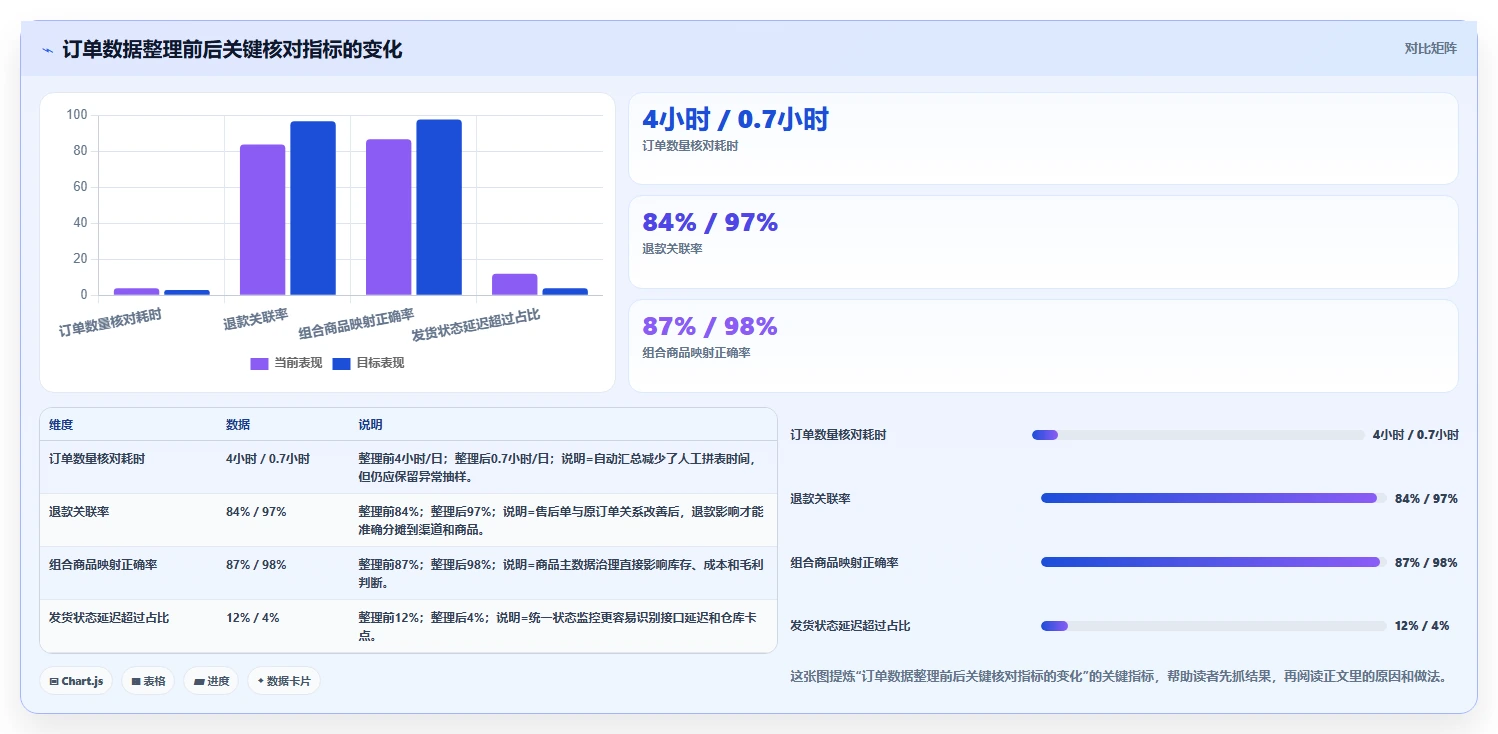Toggle 目标表现 legend swatch in chart

(341, 363)
